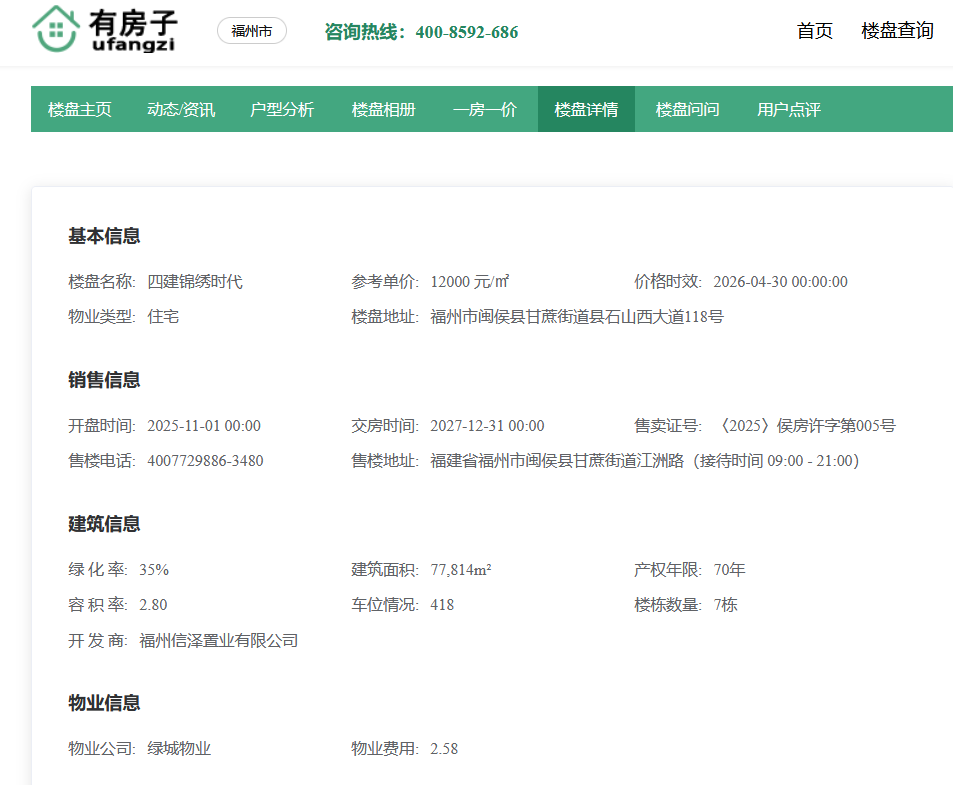Click the 楼盘地址 value with 石山西大道118号

[577, 317]
